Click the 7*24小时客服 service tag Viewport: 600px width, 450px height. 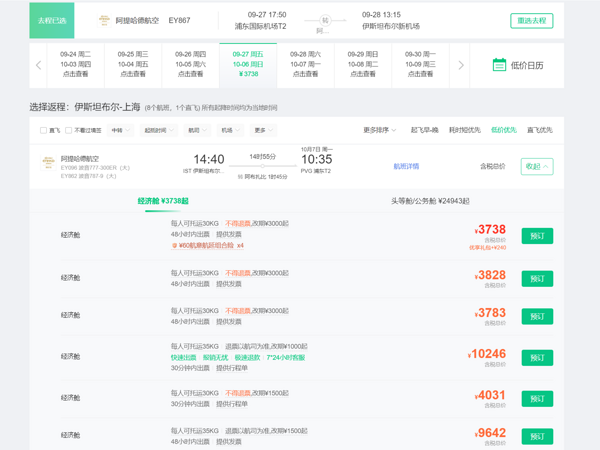pos(286,357)
